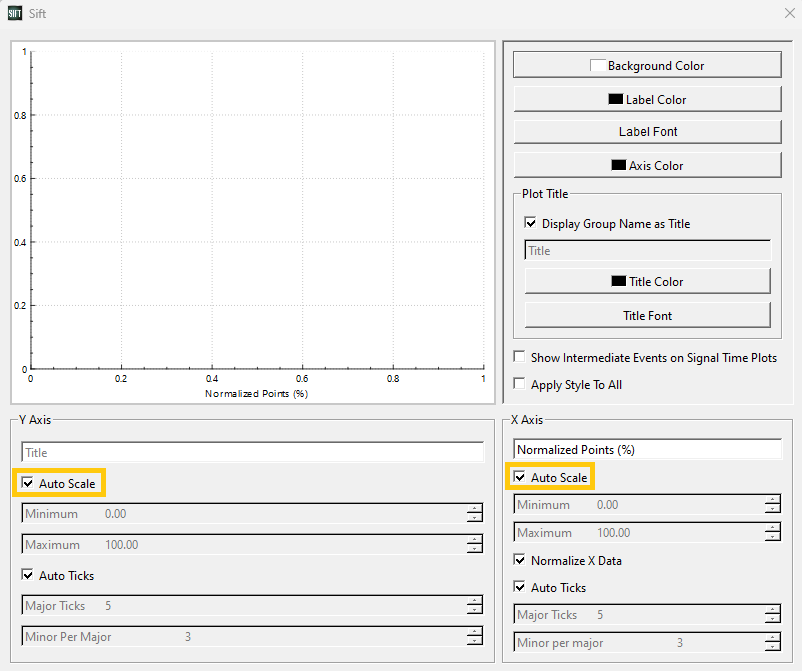Increase X Axis Minimum with up arrow
The width and height of the screenshot is (802, 671).
click(x=773, y=500)
